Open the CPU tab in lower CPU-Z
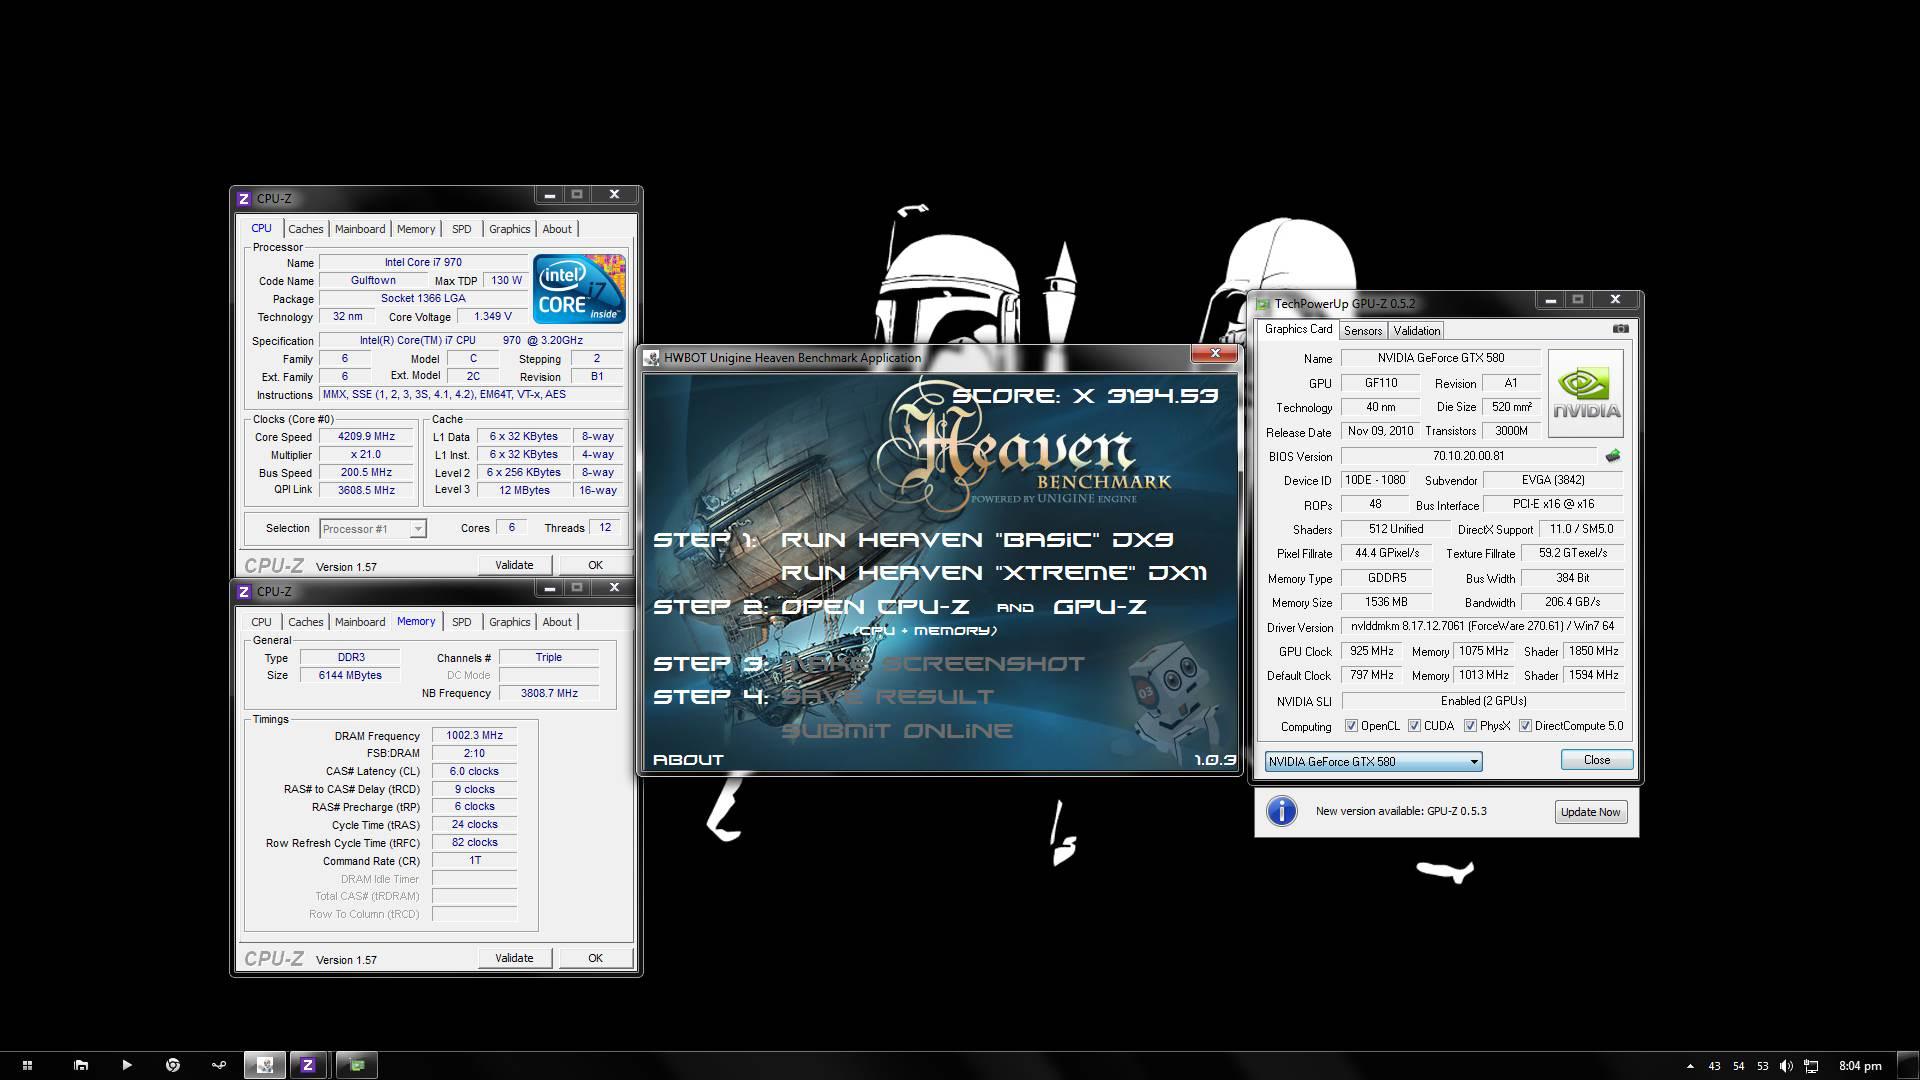The image size is (1920, 1080). [x=261, y=622]
